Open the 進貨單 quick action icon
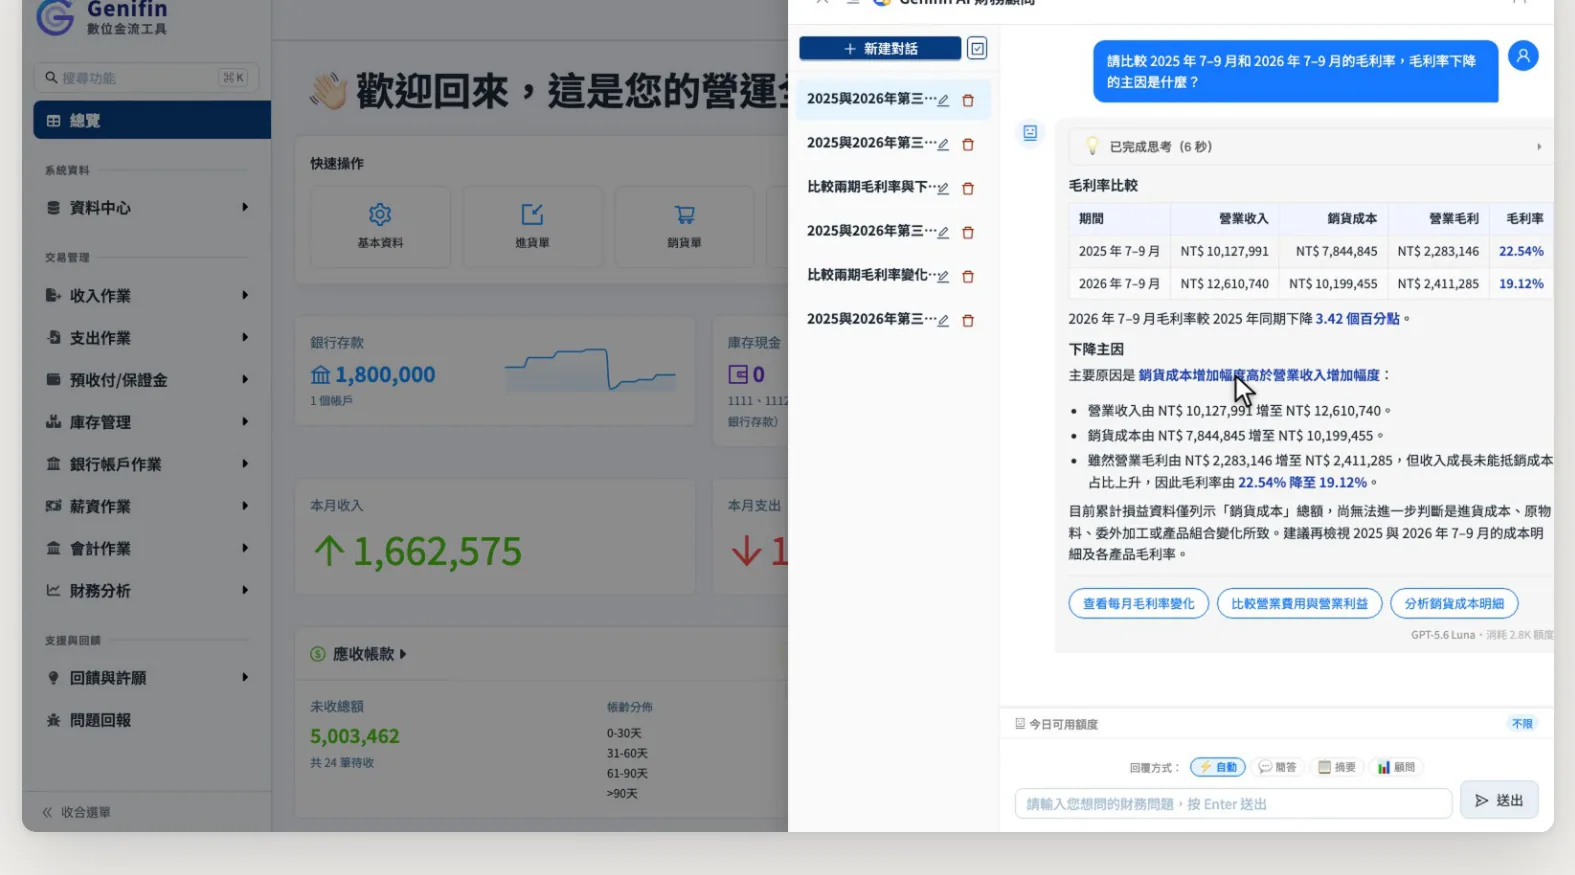The height and width of the screenshot is (875, 1575). [532, 214]
